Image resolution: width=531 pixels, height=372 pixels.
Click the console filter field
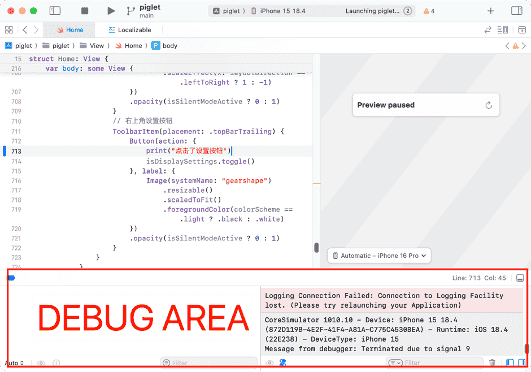(x=435, y=363)
